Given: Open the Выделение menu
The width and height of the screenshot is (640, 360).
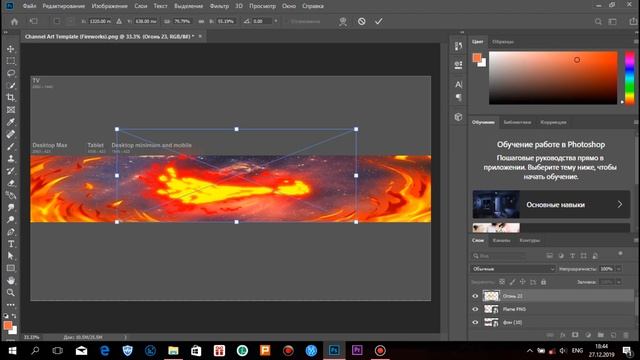Looking at the screenshot, I should pyautogui.click(x=188, y=6).
